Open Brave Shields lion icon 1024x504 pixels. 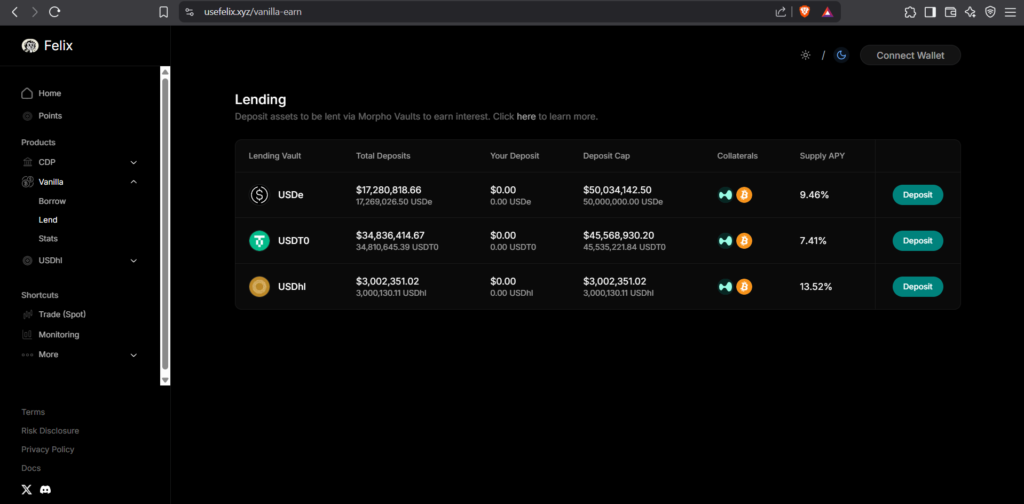point(804,12)
